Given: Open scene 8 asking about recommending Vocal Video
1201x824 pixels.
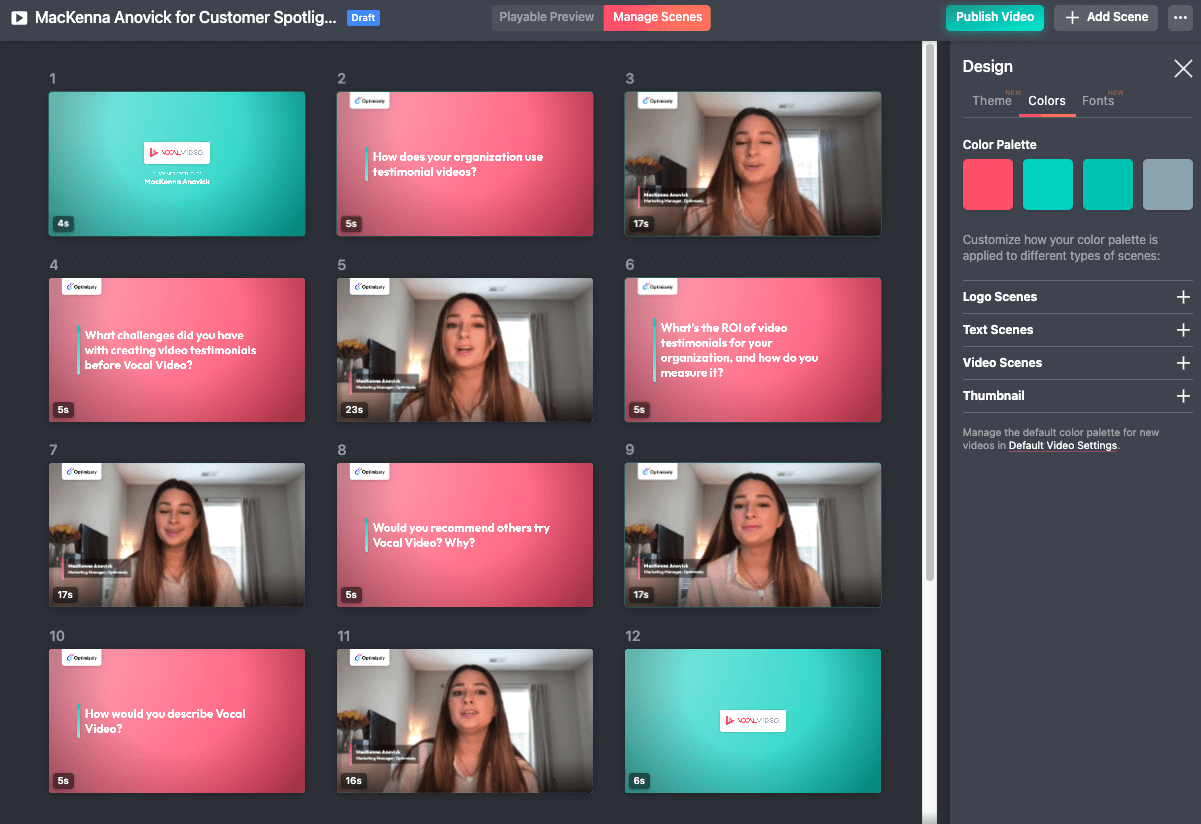Looking at the screenshot, I should (x=465, y=535).
